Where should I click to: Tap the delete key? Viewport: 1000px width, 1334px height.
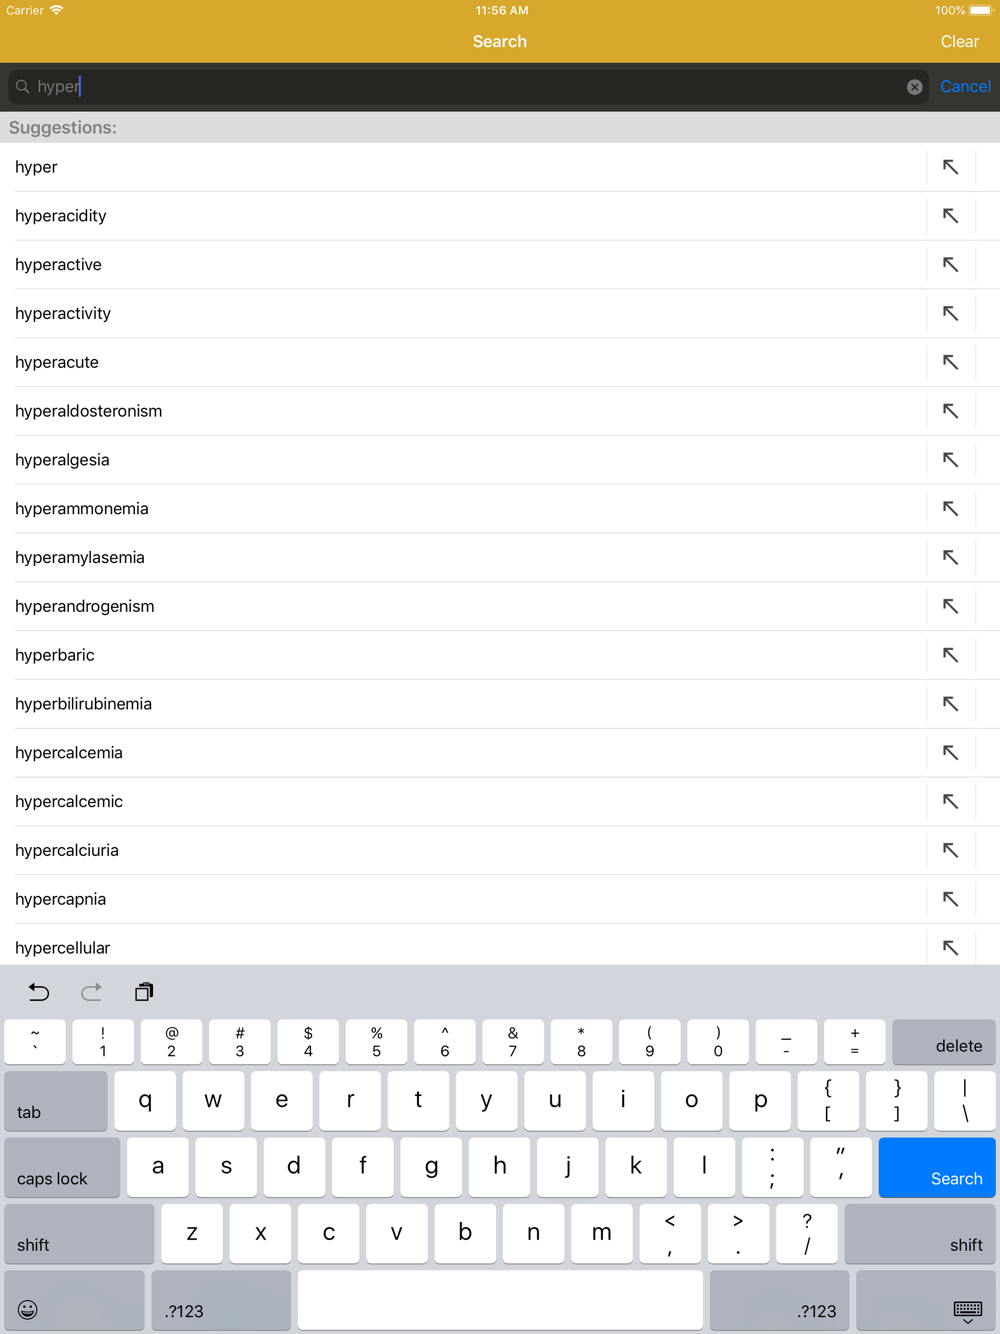click(x=944, y=1042)
